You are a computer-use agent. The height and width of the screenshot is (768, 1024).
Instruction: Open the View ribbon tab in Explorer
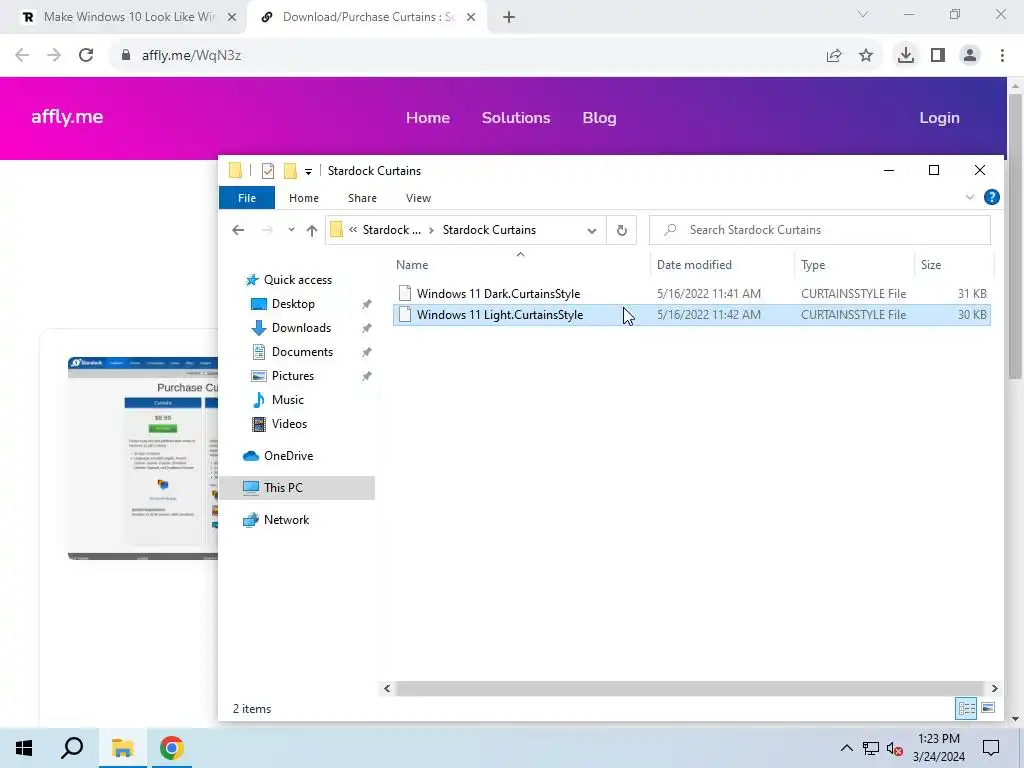click(x=418, y=198)
